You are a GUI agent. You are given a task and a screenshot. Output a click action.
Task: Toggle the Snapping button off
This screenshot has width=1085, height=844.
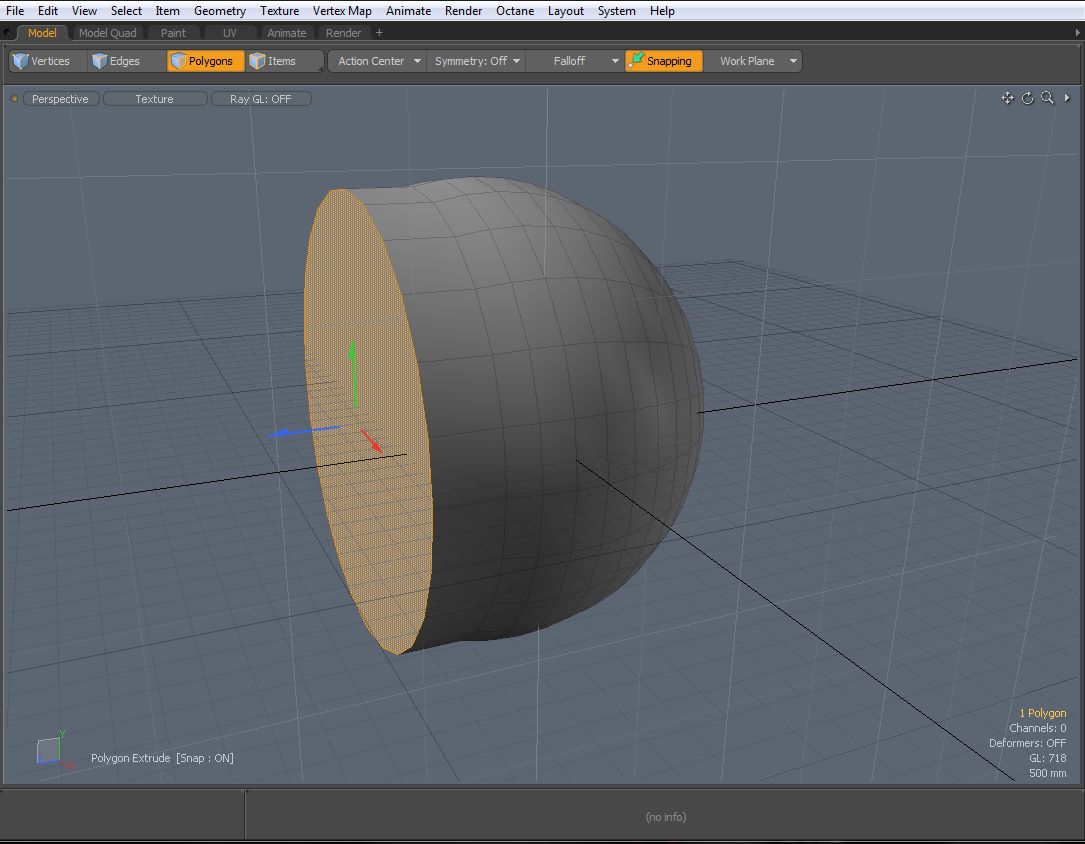[660, 61]
